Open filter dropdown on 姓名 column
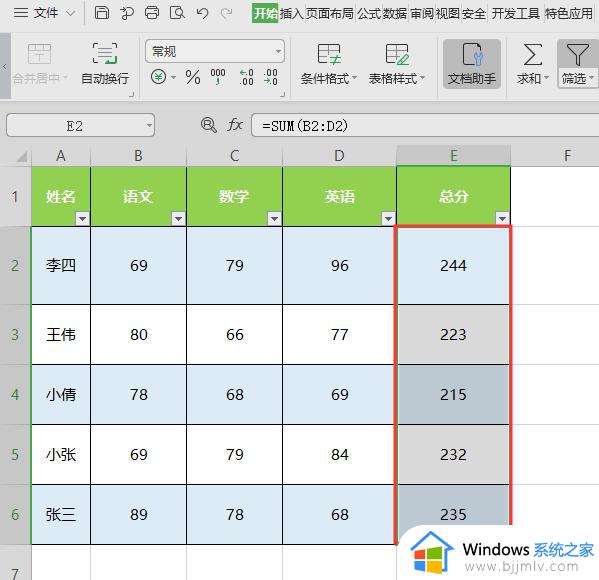Image resolution: width=599 pixels, height=580 pixels. pos(82,219)
